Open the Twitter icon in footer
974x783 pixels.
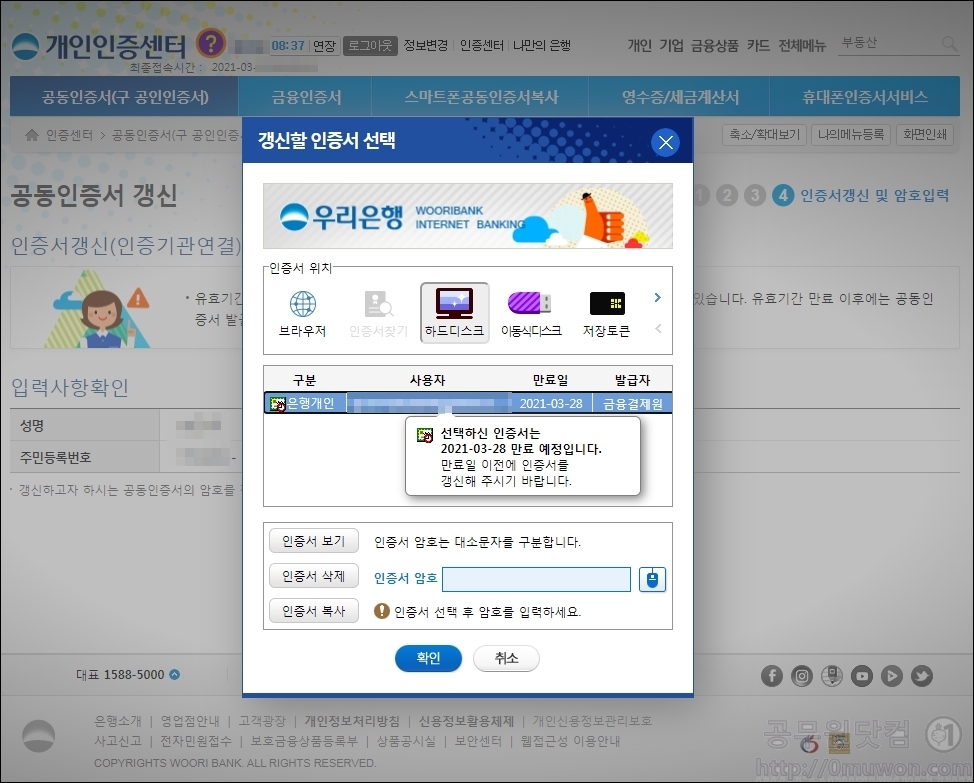coord(922,676)
